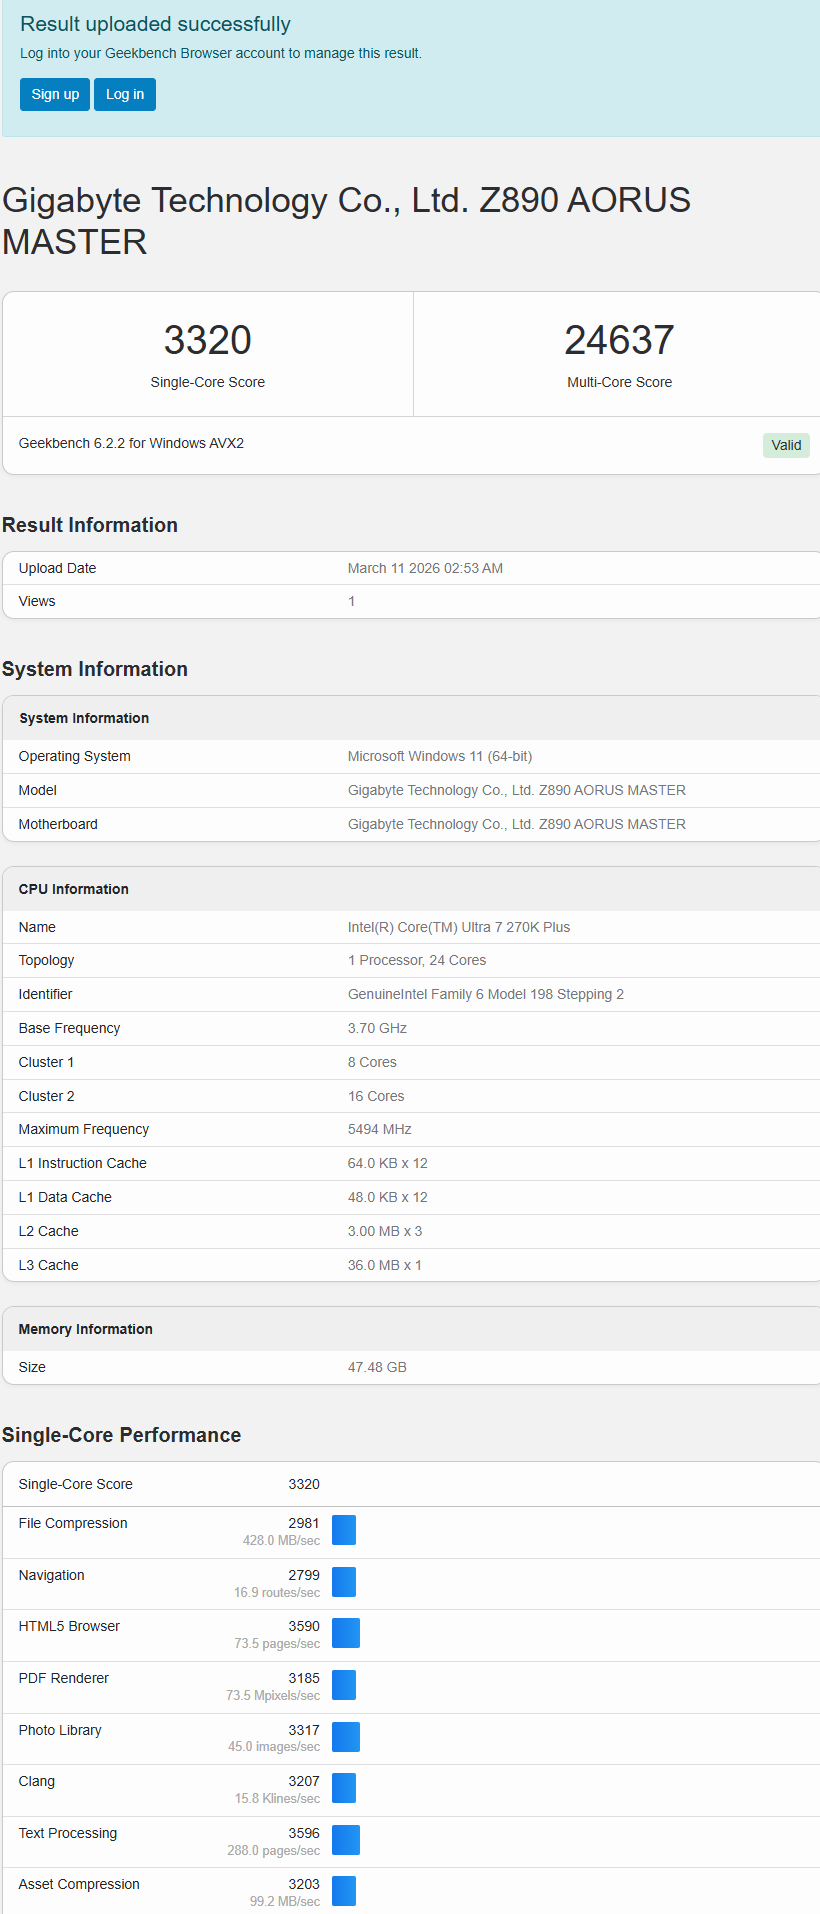The height and width of the screenshot is (1914, 820).
Task: Click the Result uploaded successfully banner heading
Action: point(155,24)
